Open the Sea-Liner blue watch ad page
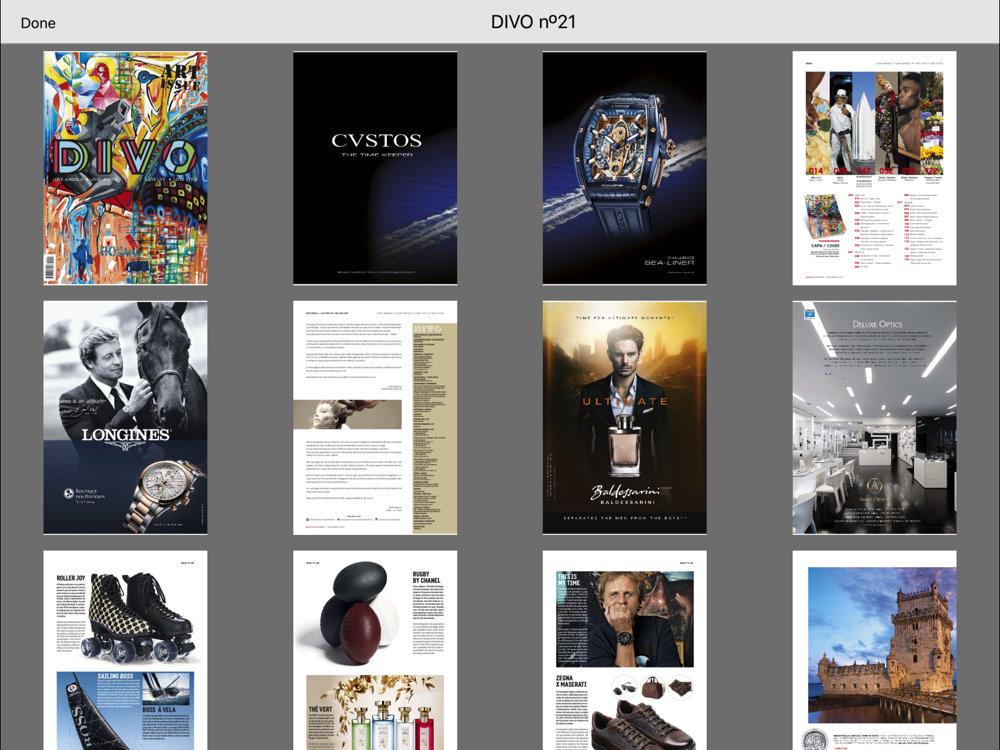The image size is (1000, 750). click(624, 168)
